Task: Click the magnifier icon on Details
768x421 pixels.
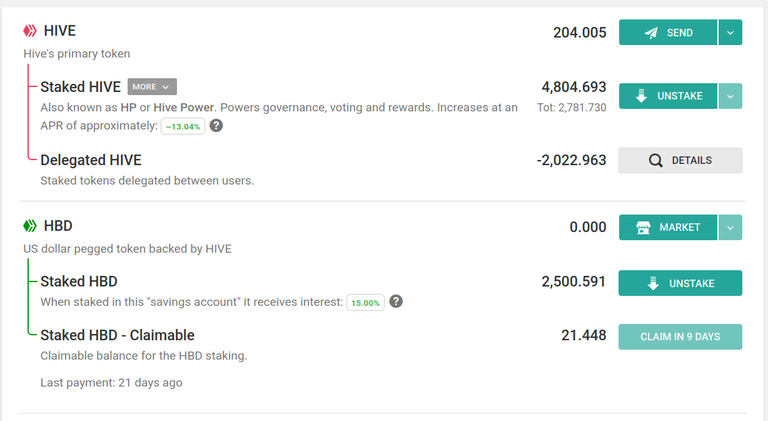Action: point(655,161)
